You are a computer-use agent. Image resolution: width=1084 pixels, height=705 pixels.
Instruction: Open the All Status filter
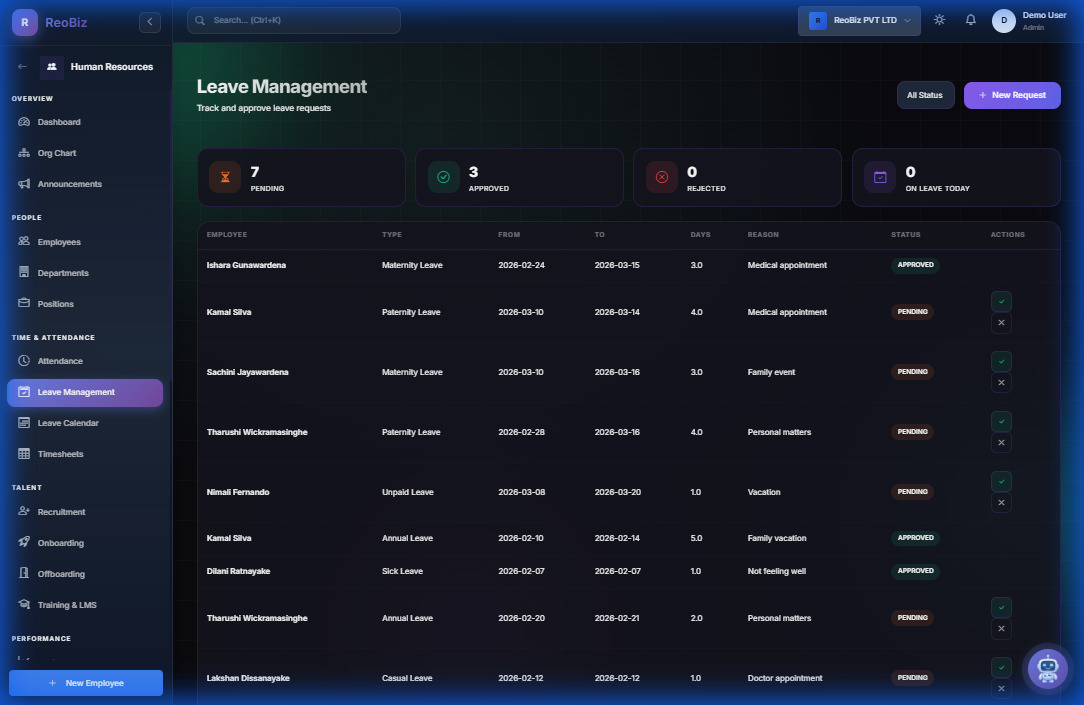925,95
